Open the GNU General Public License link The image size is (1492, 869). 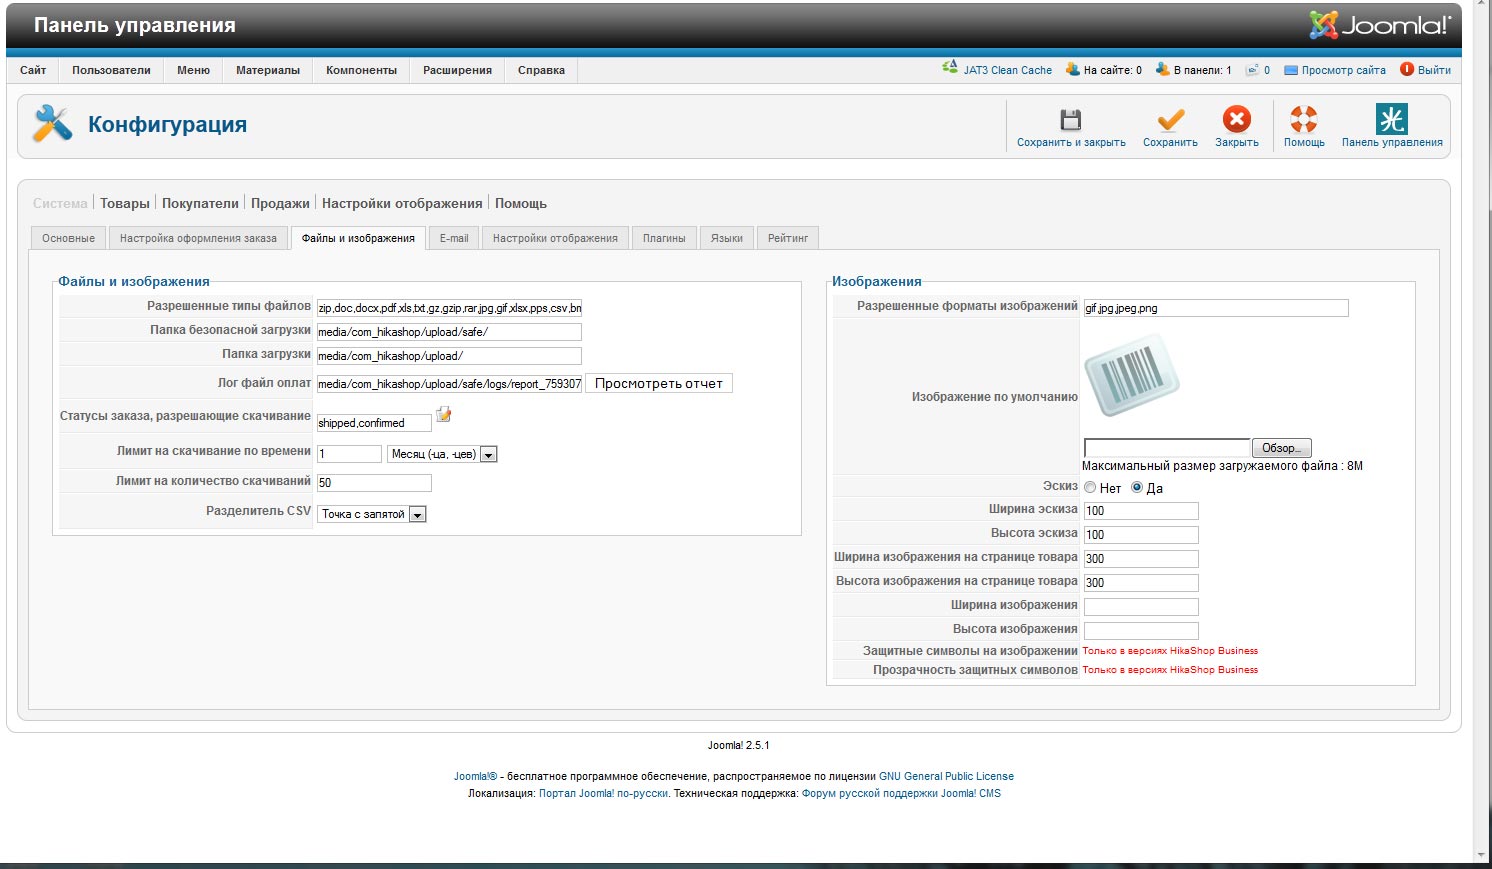coord(946,776)
